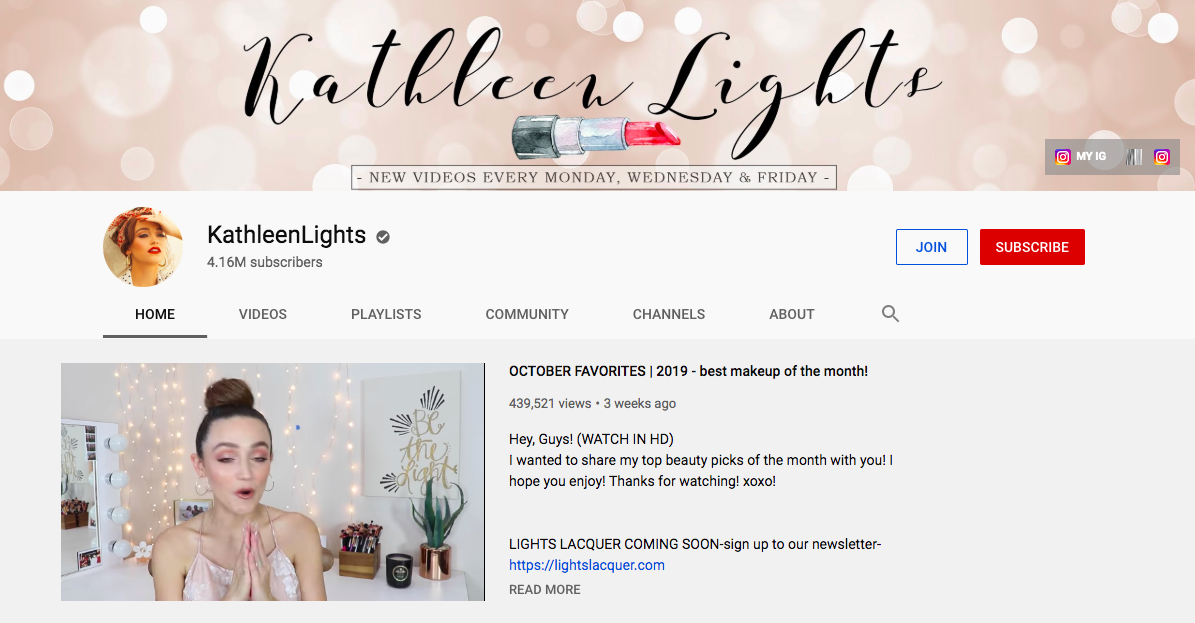The height and width of the screenshot is (623, 1195).
Task: Click the verified checkmark badge beside KathleenLights
Action: coord(383,237)
